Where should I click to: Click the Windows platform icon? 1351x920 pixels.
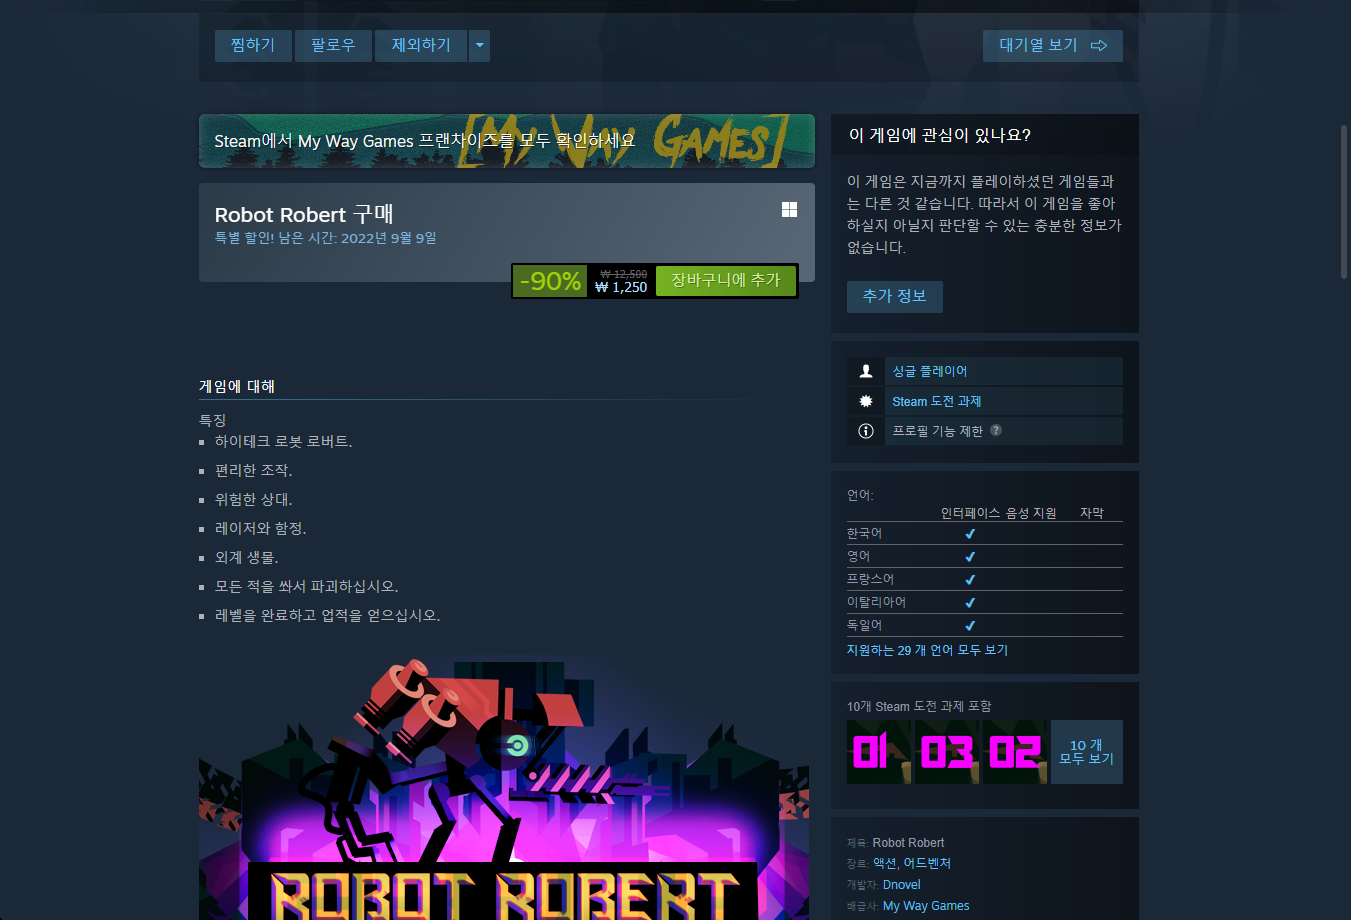click(x=789, y=209)
